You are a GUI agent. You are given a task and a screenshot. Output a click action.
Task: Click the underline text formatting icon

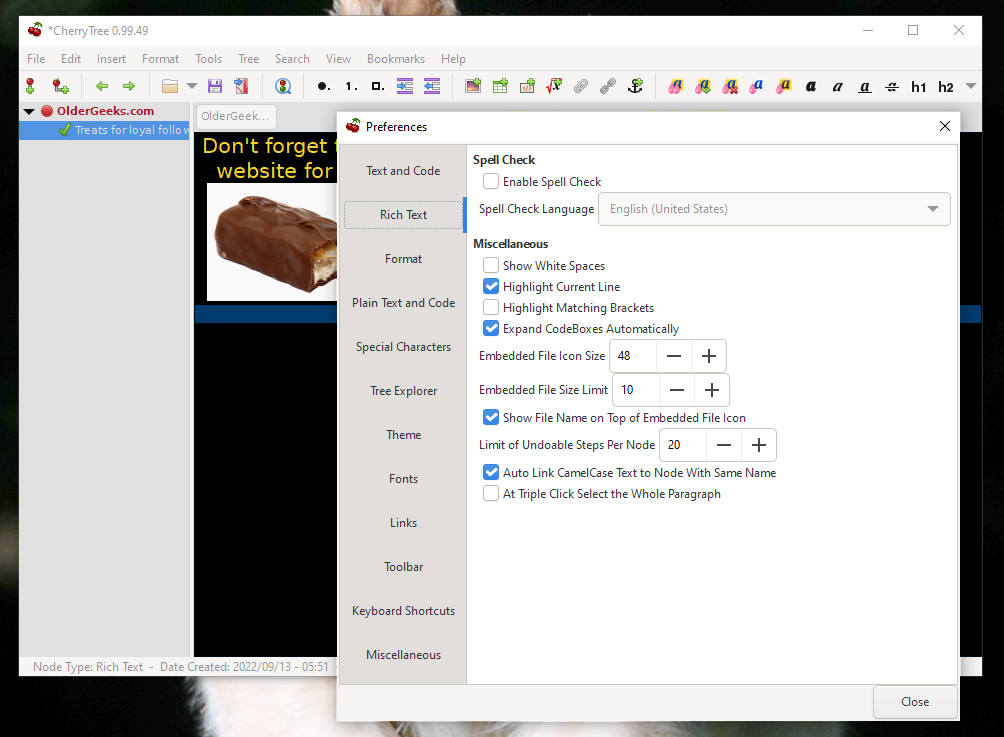tap(864, 86)
